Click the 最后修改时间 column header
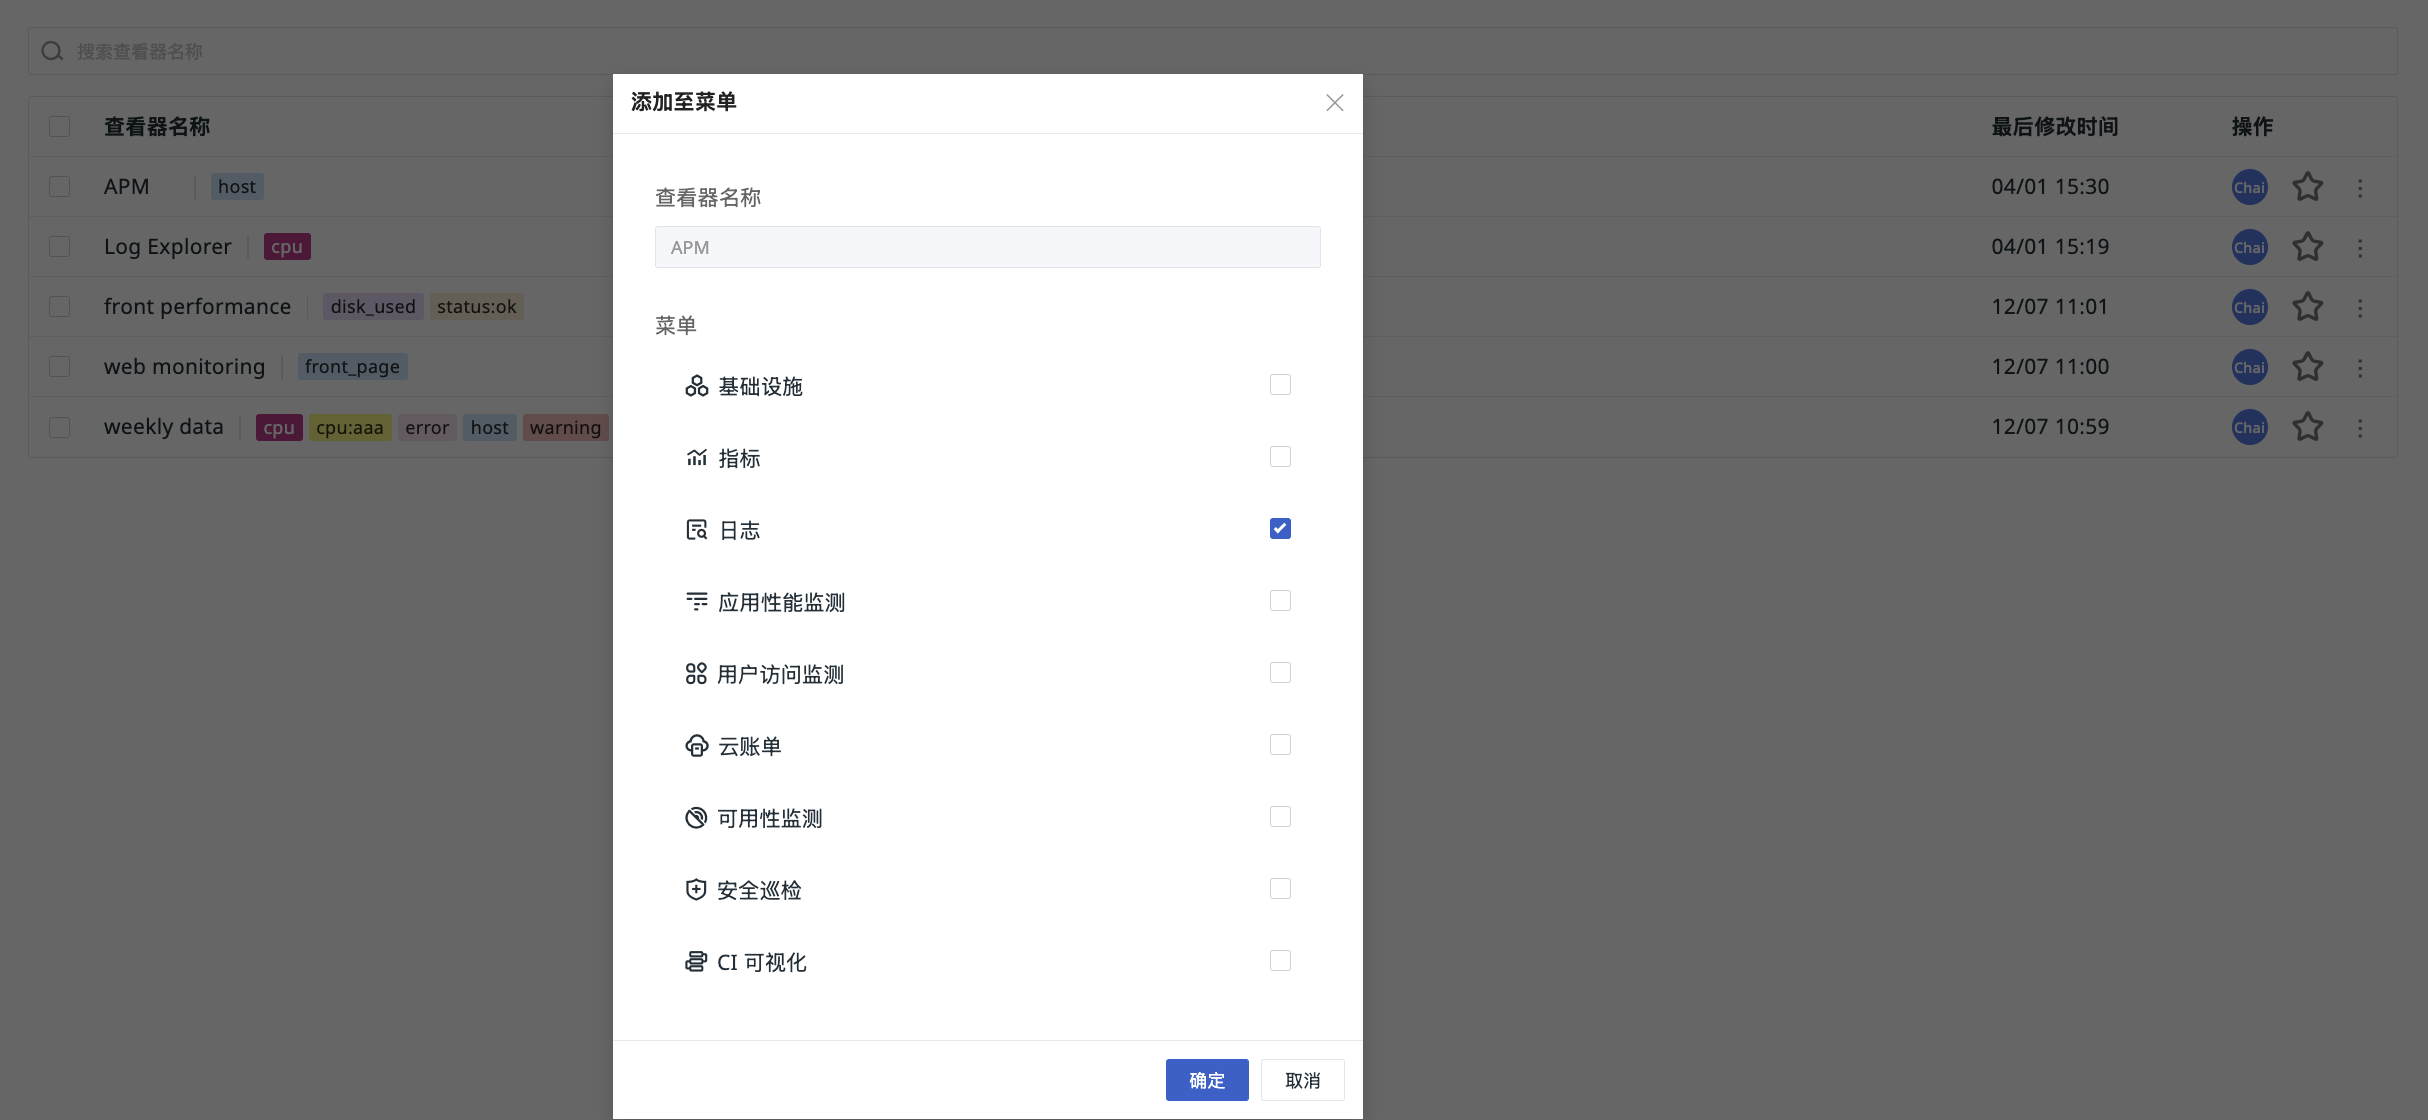 tap(2055, 127)
